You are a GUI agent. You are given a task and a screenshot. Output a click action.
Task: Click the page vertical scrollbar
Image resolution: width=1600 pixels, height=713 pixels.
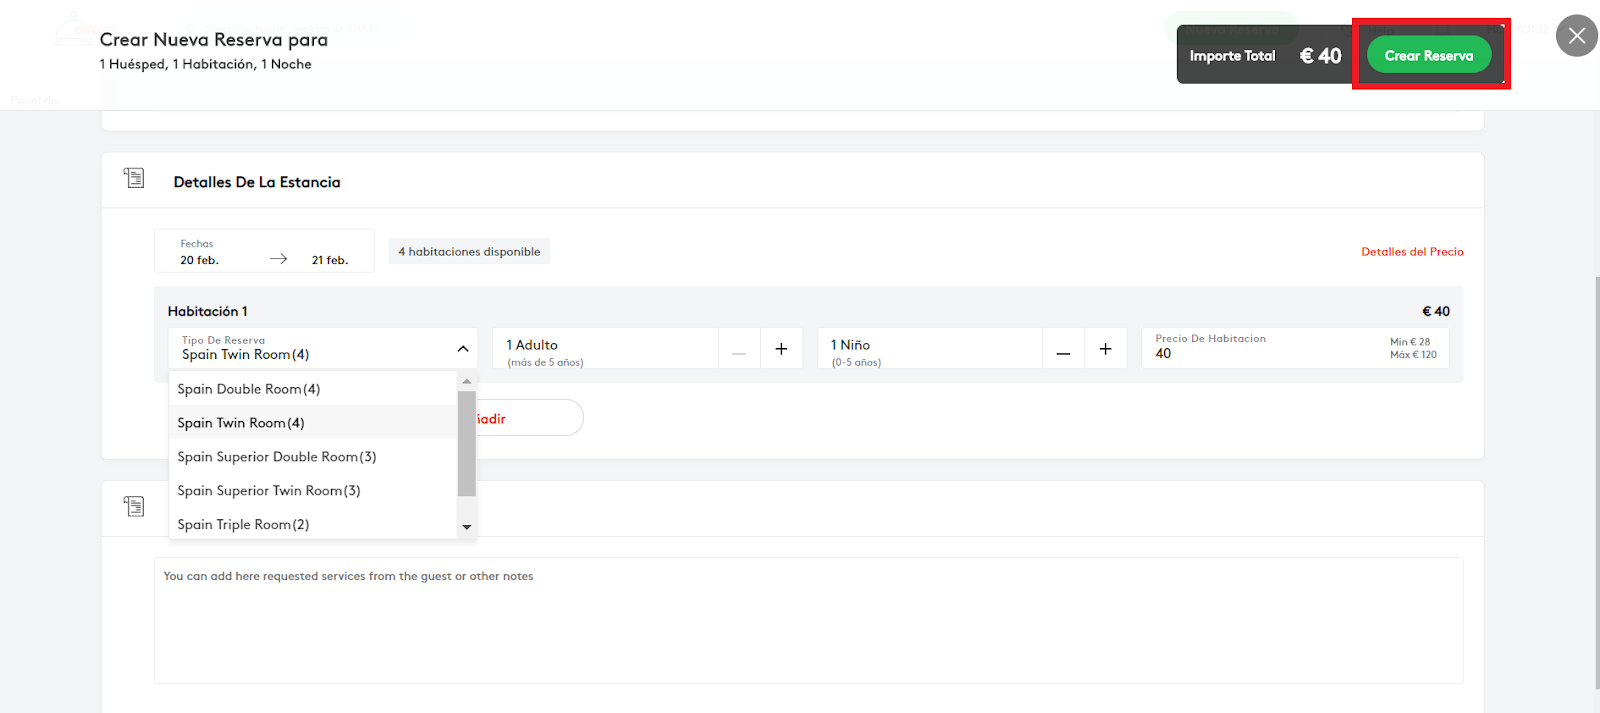point(1596,483)
